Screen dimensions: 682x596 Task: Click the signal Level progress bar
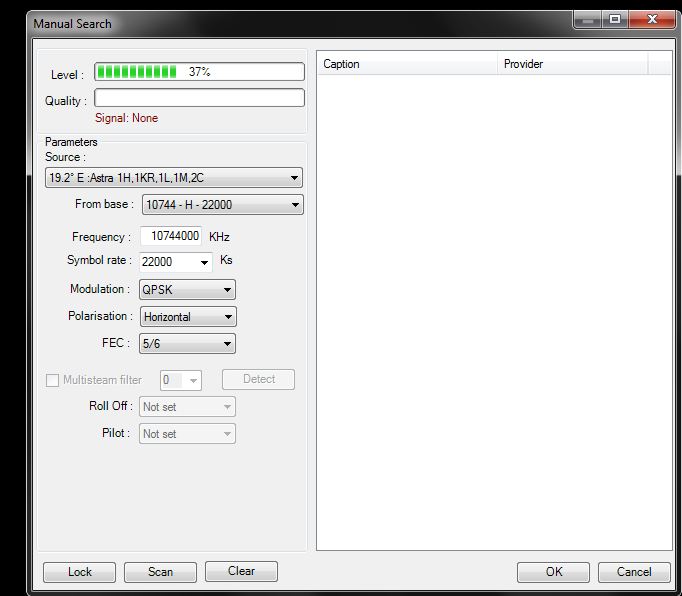click(x=199, y=72)
